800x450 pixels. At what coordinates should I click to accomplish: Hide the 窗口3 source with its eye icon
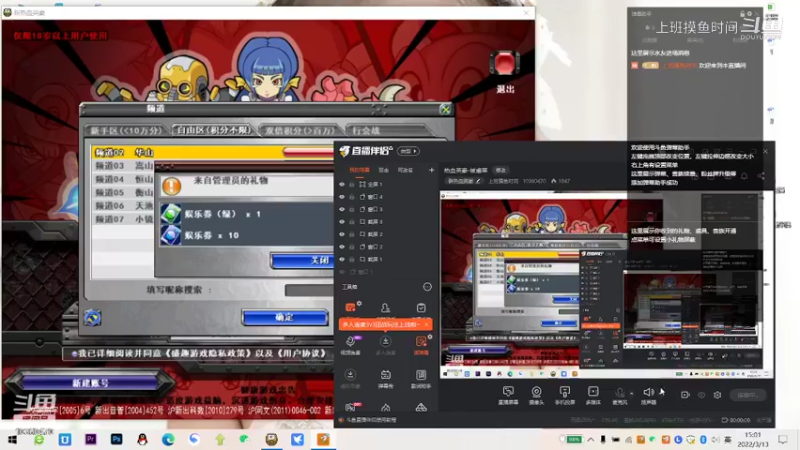[342, 209]
